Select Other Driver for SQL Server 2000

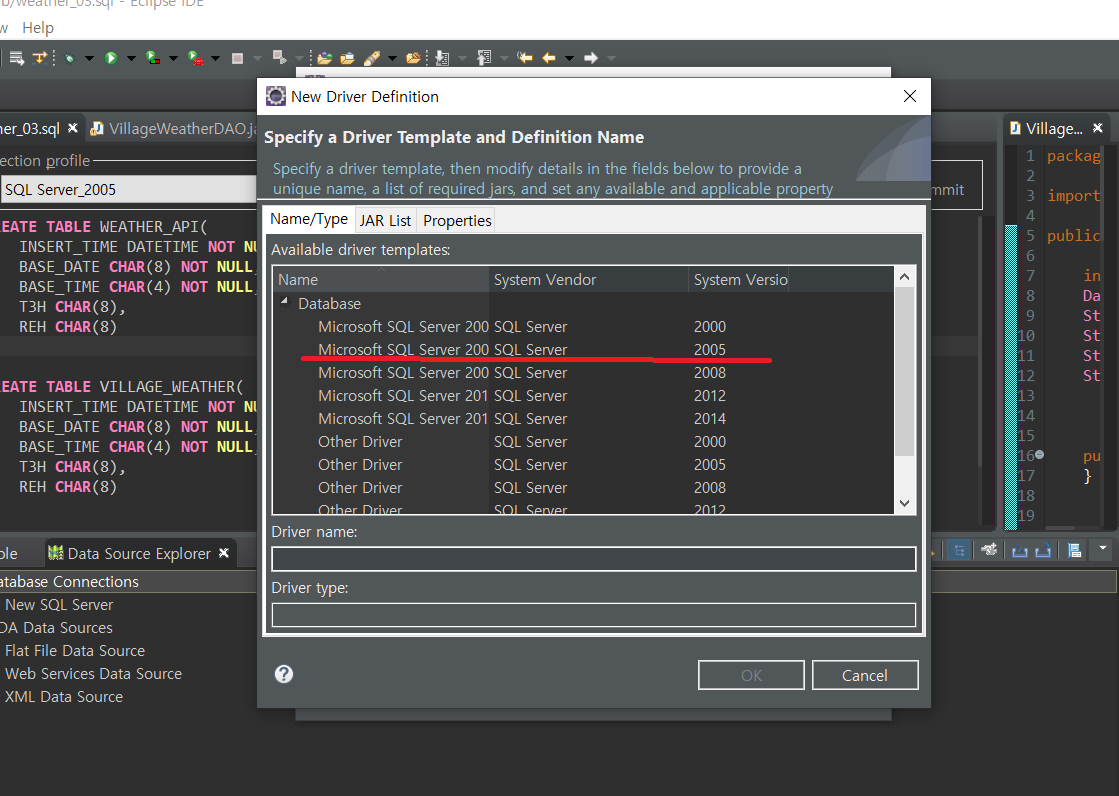click(x=583, y=441)
